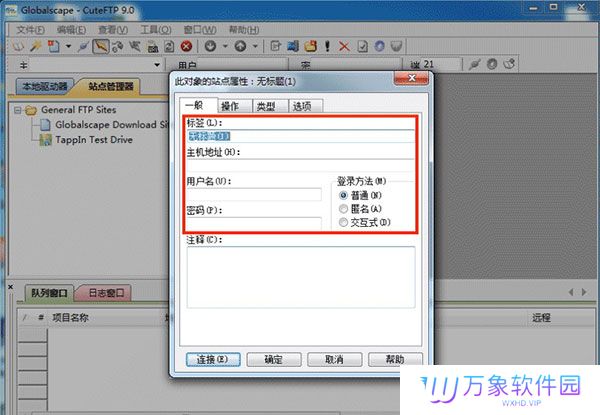Click the 取消 button
Screen dimensions: 600x415
pyautogui.click(x=335, y=360)
